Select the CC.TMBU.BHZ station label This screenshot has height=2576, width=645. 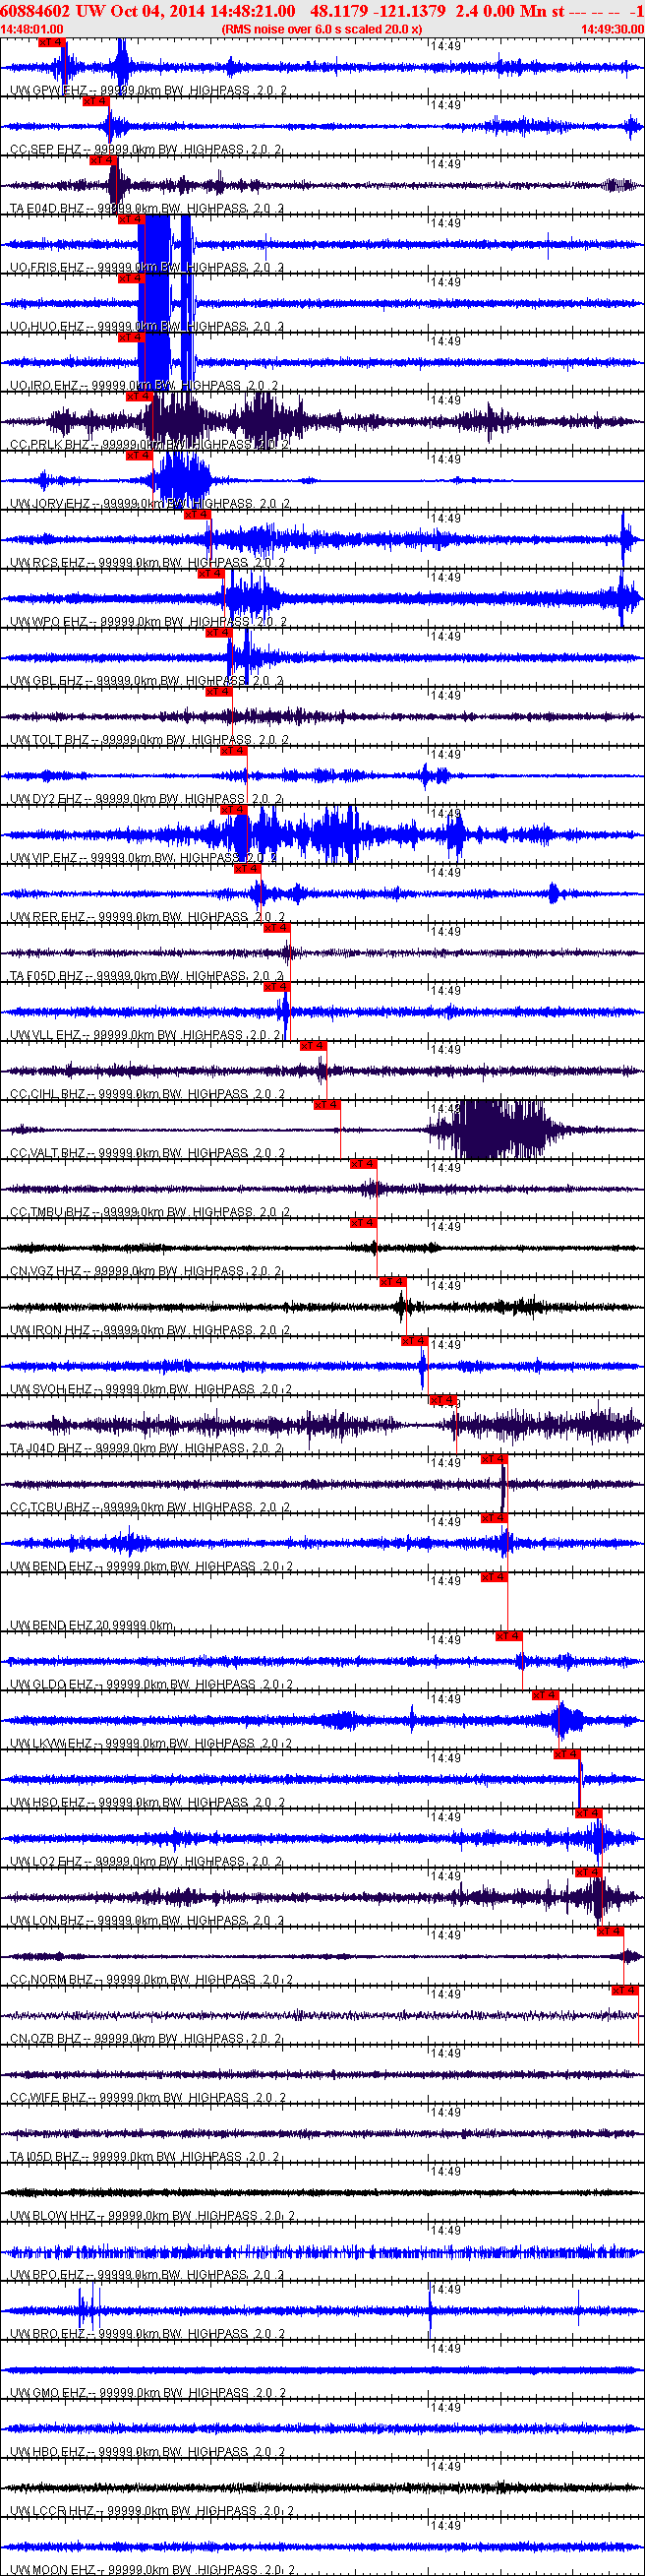(150, 1212)
